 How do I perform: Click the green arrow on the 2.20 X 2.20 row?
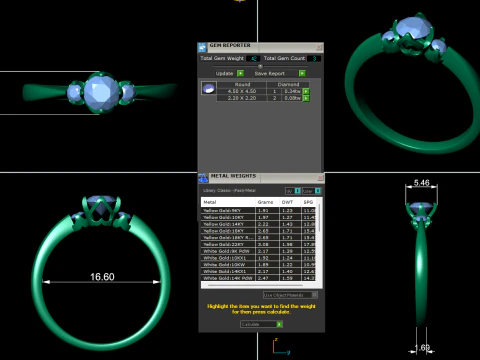coord(306,98)
